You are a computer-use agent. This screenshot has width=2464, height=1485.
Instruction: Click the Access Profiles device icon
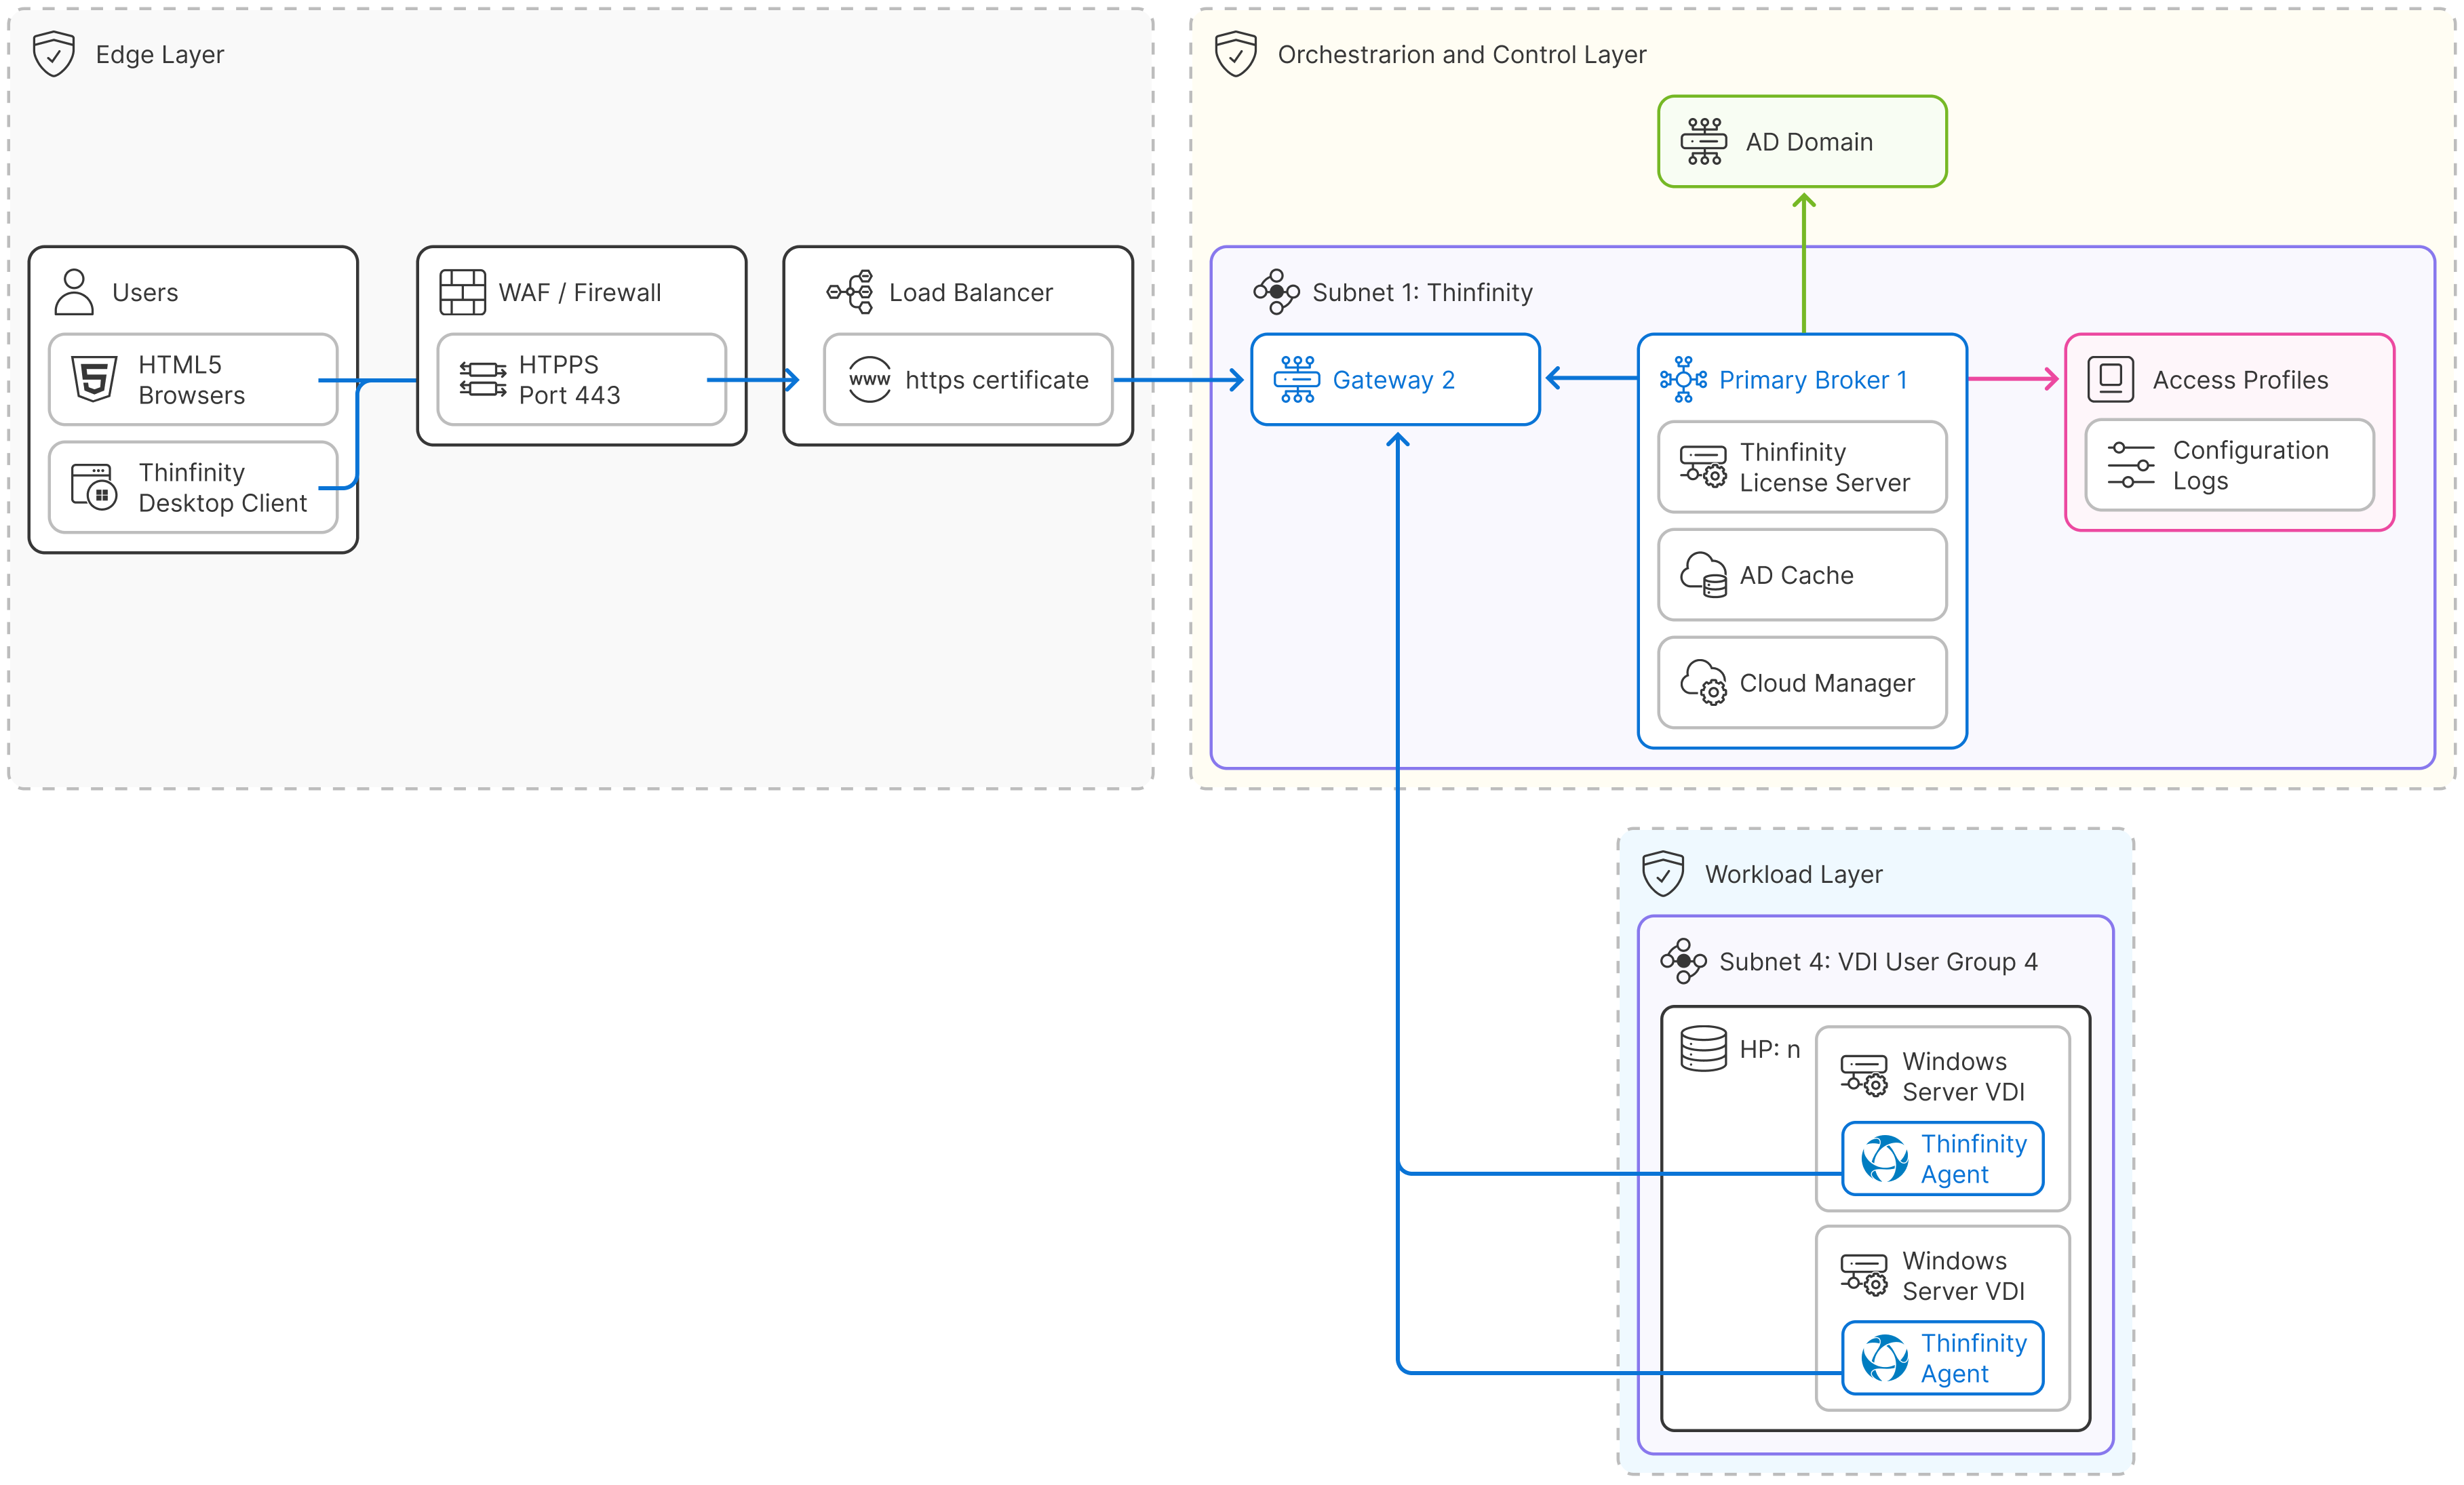(2111, 379)
